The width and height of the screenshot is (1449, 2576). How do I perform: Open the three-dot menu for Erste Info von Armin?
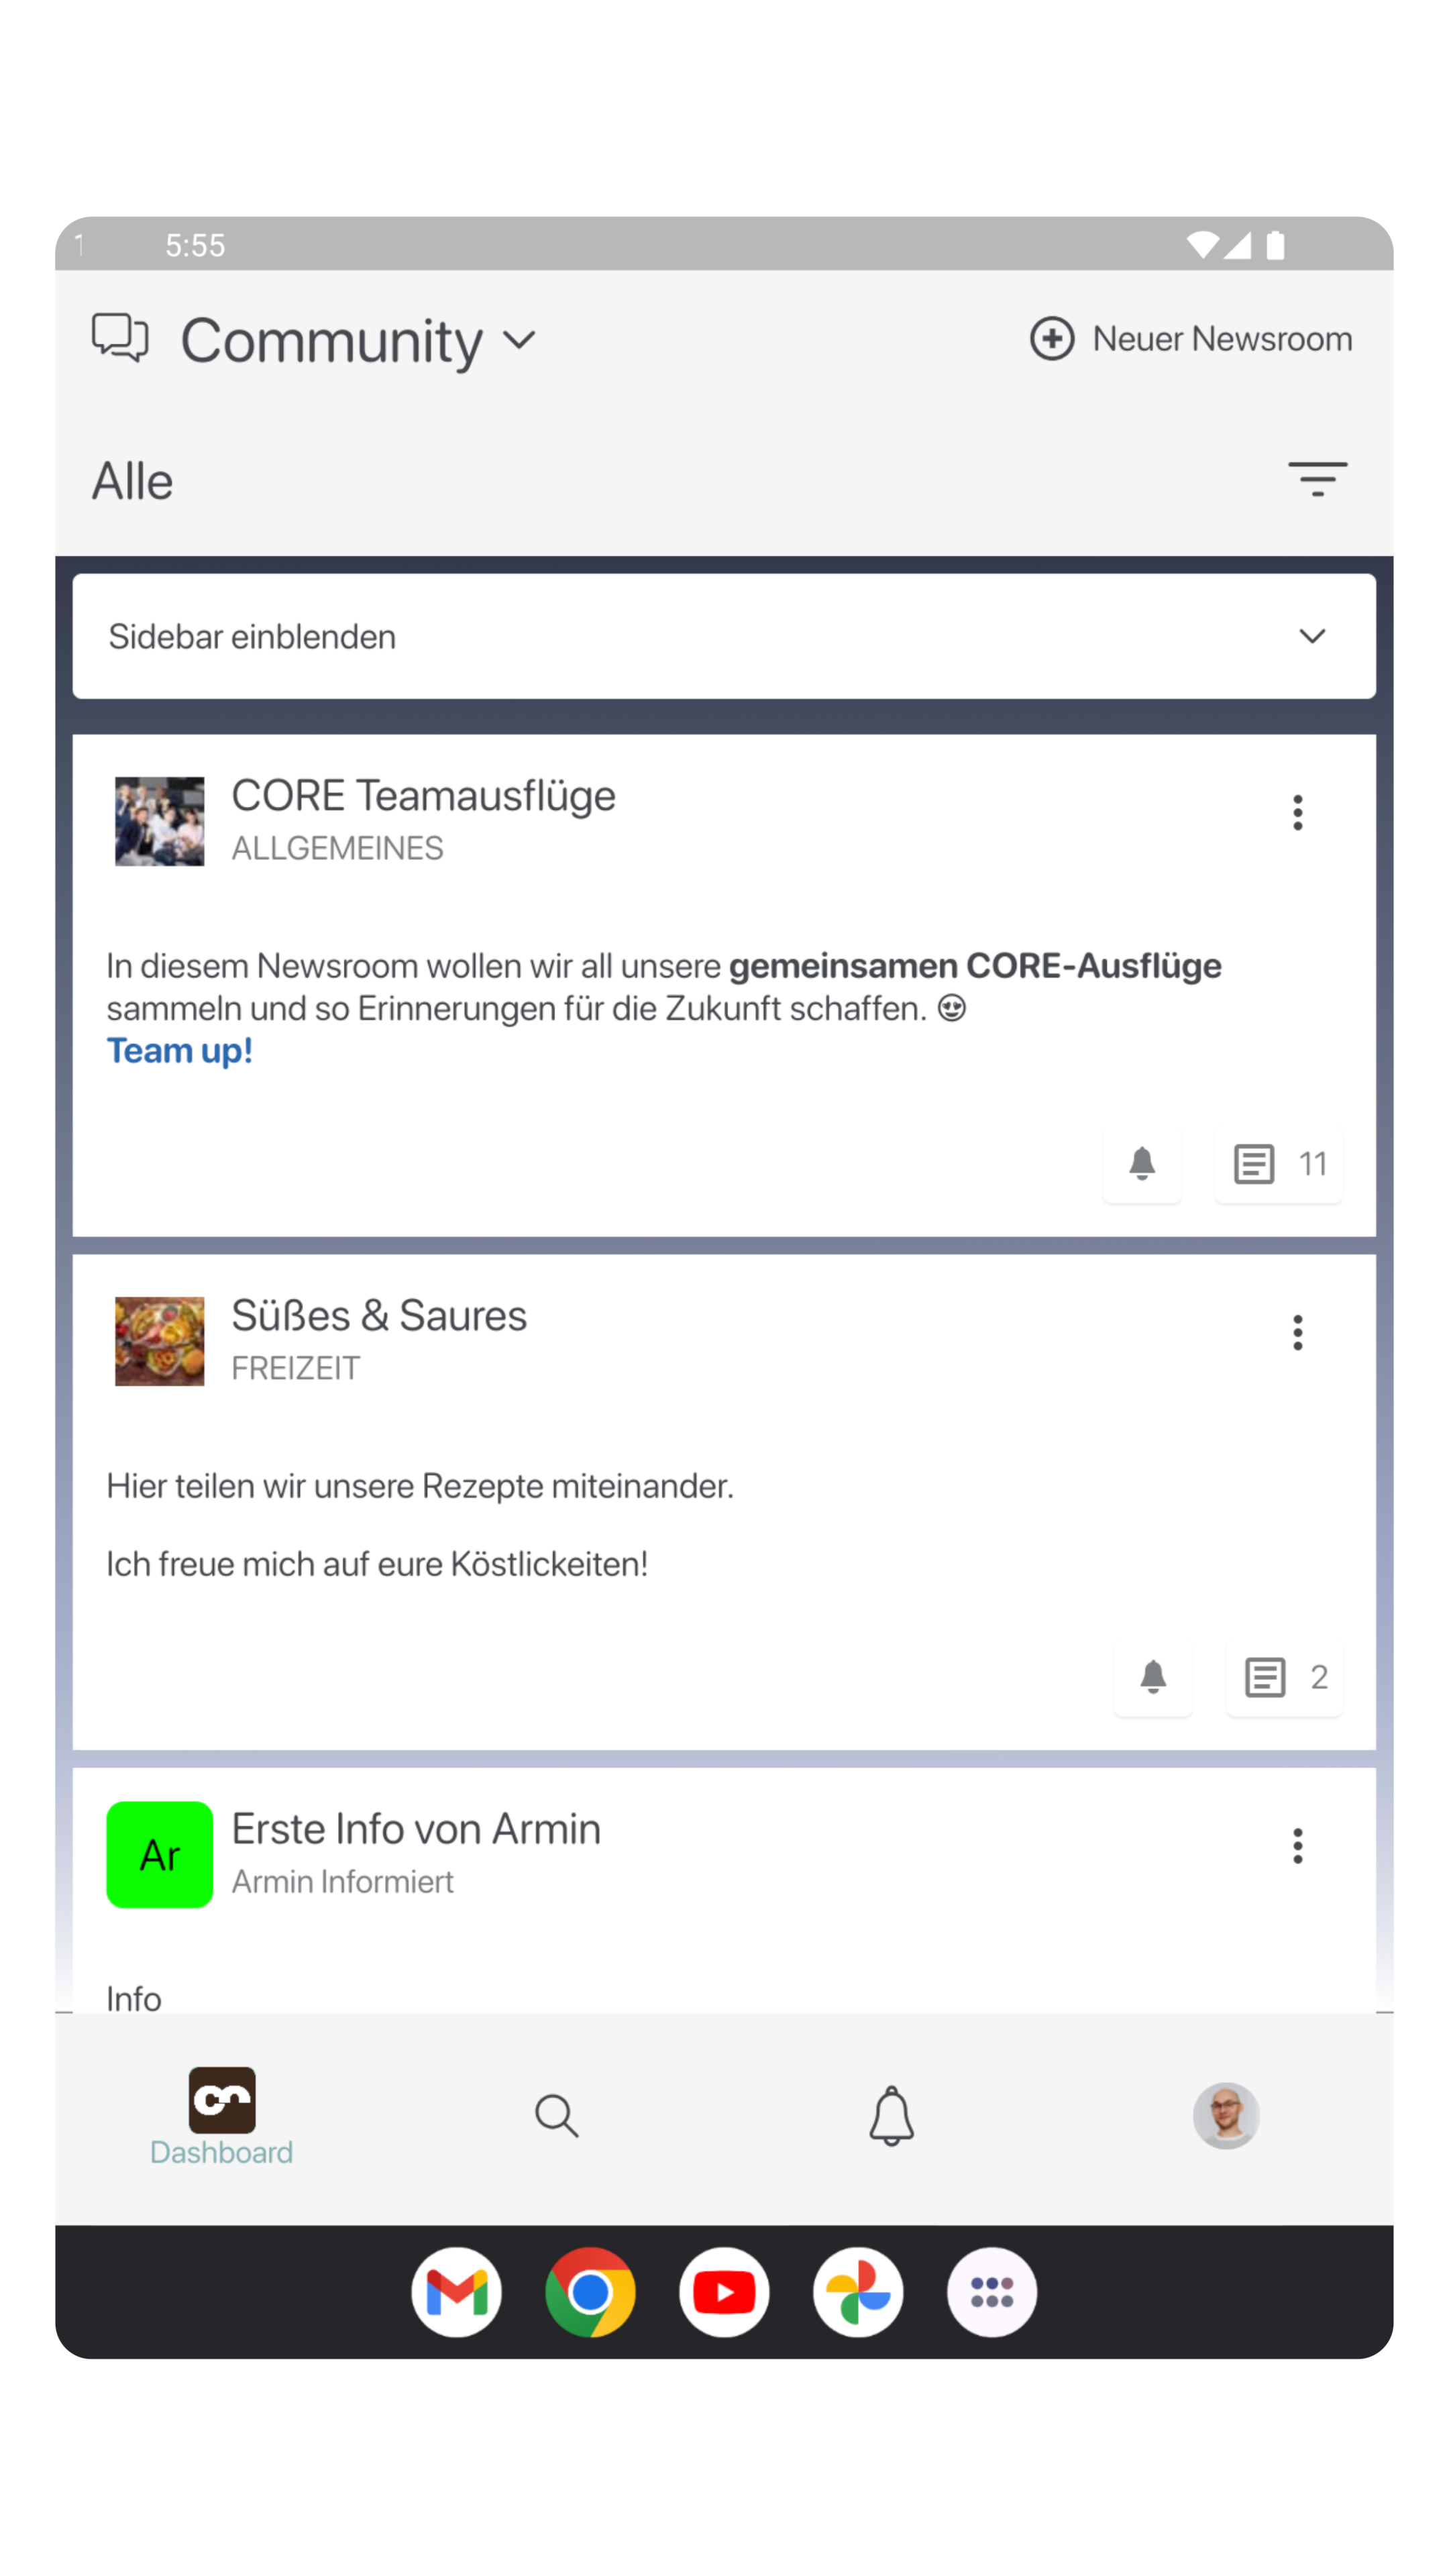(1297, 1846)
